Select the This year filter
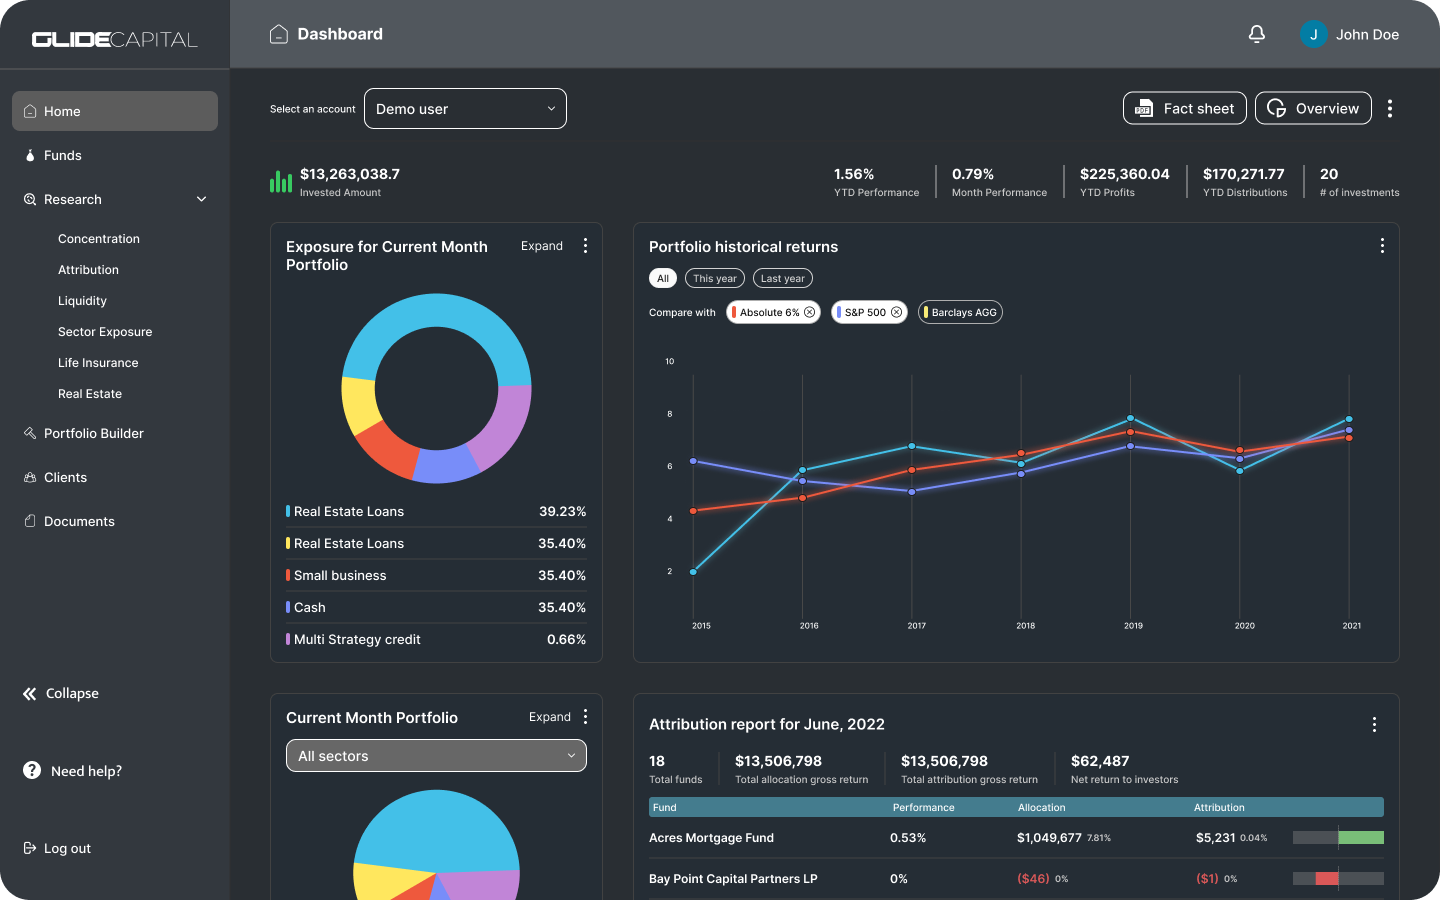The image size is (1440, 900). (x=715, y=278)
